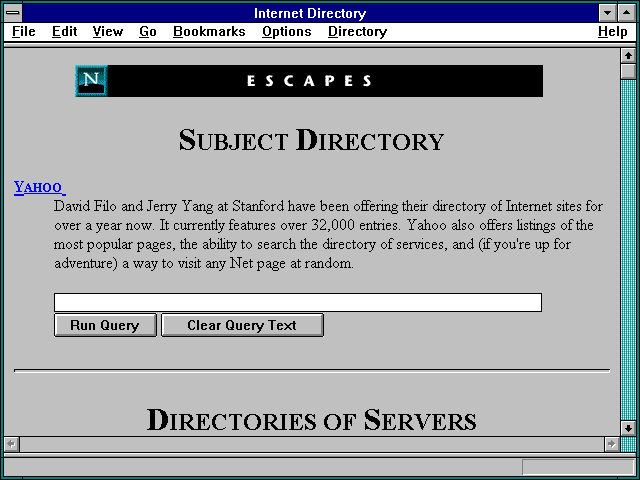Open the Help menu
The image size is (640, 480).
tap(612, 31)
